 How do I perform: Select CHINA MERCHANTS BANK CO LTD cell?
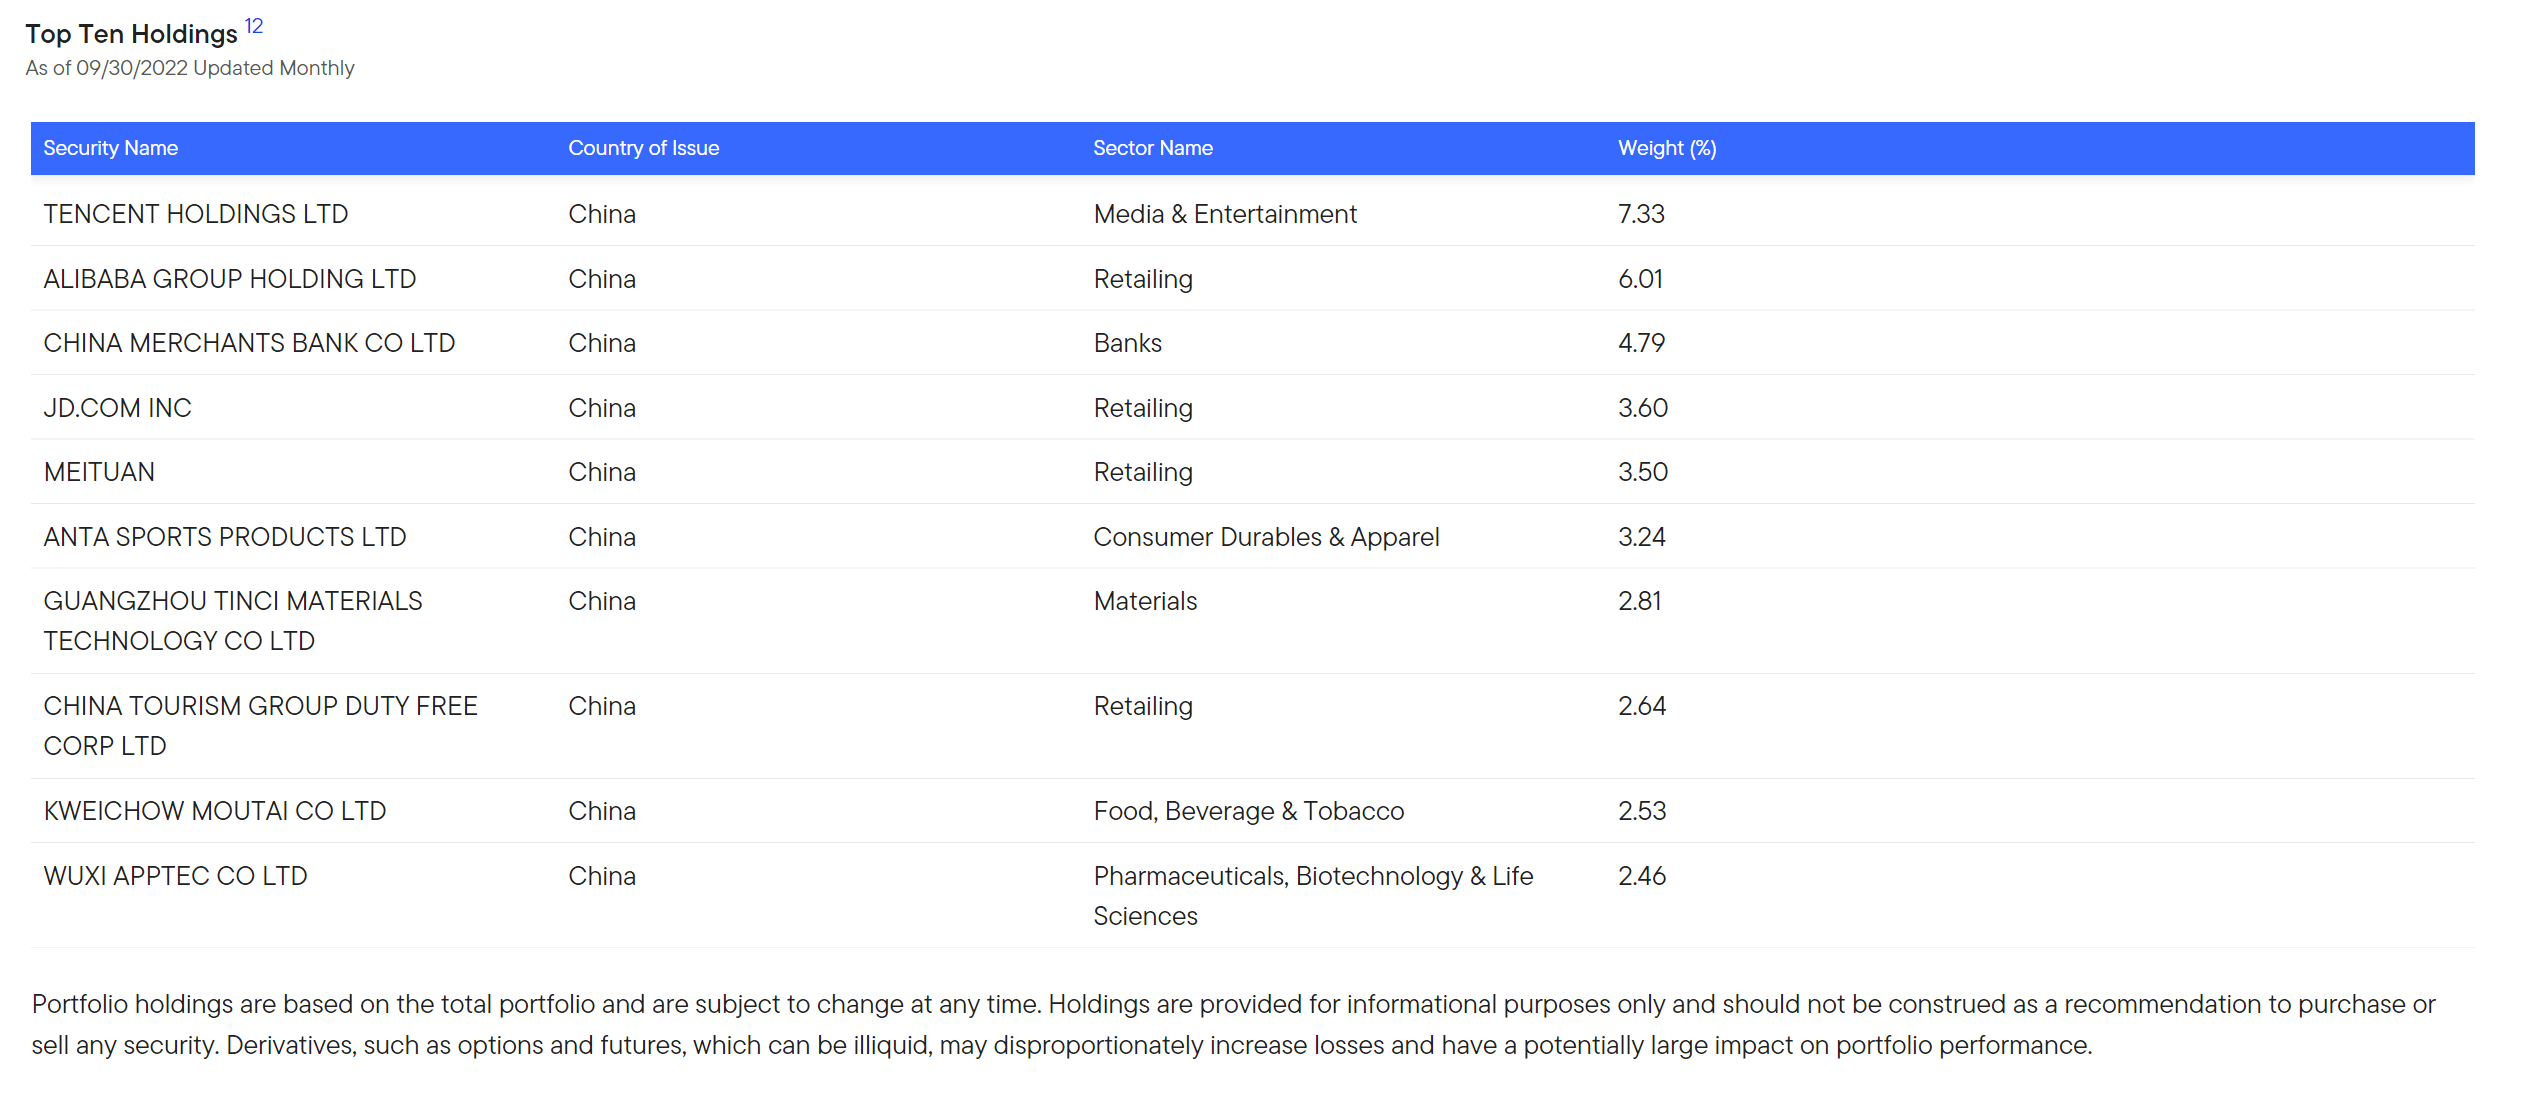tap(249, 343)
